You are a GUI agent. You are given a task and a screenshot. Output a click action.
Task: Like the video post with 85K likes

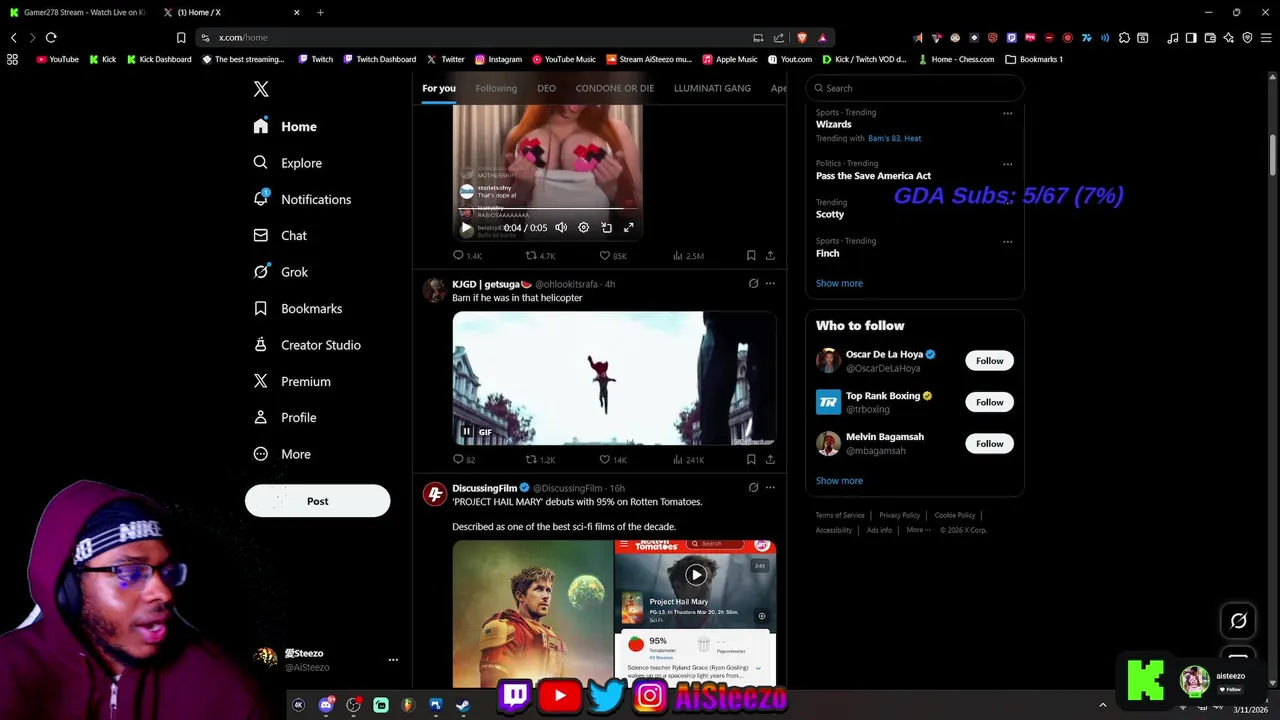click(613, 256)
